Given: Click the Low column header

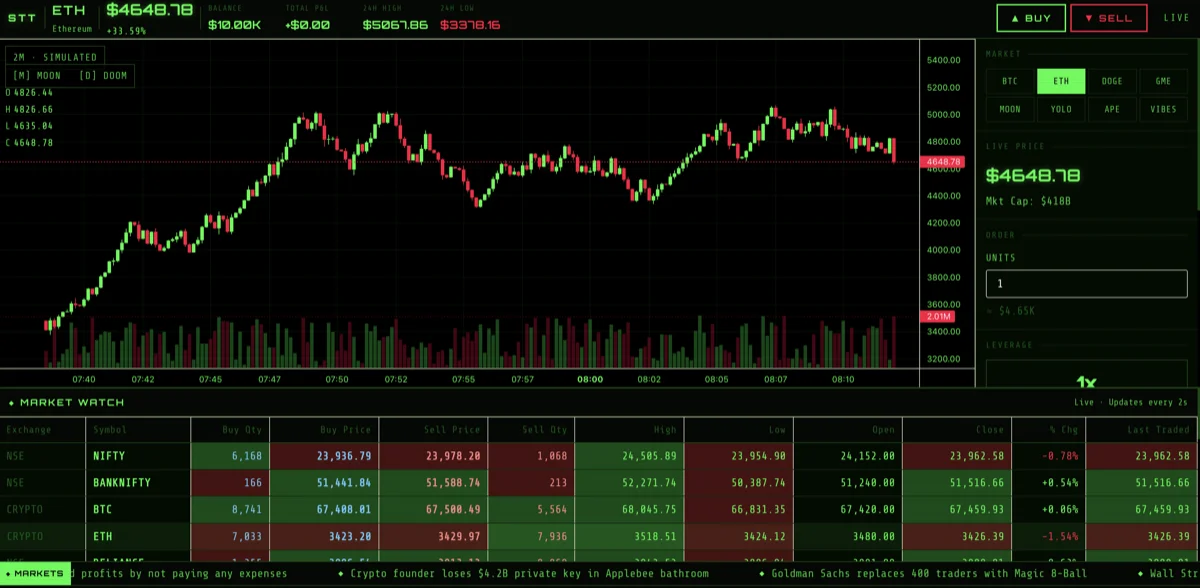Looking at the screenshot, I should point(739,430).
